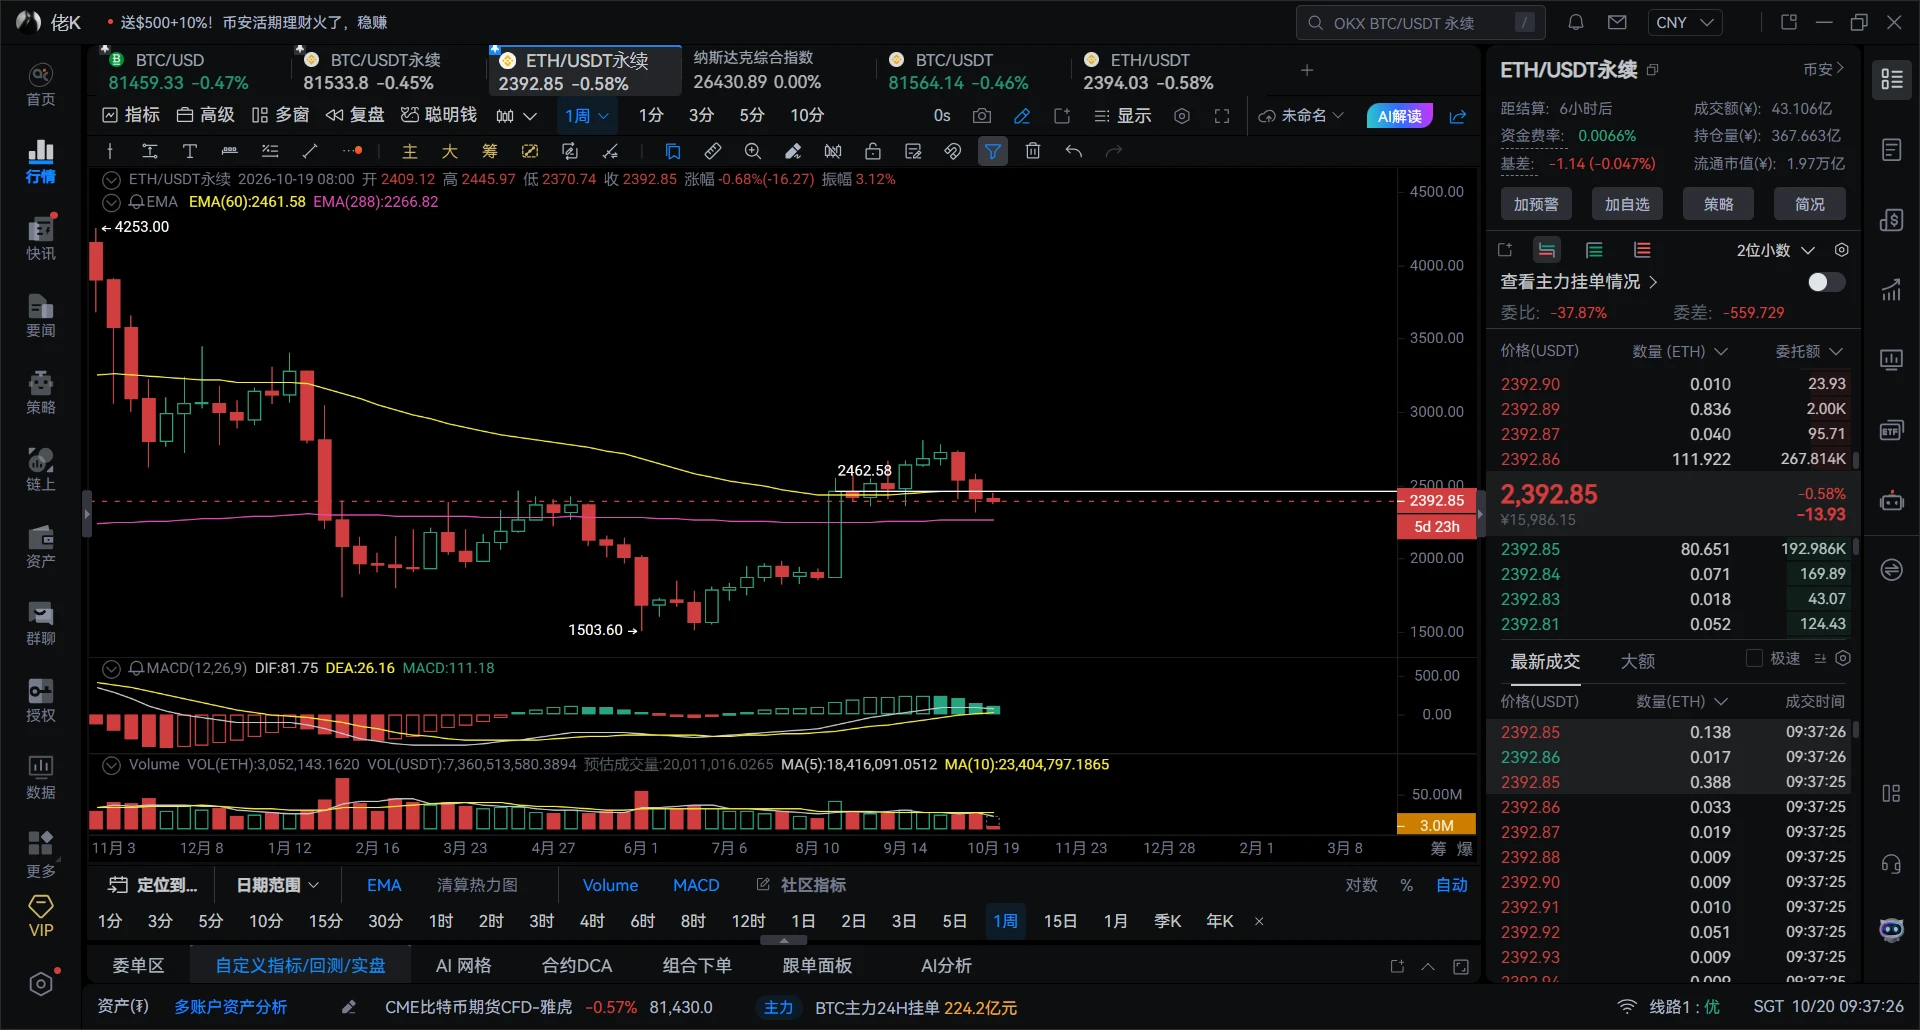Click the OKX BTC/USDT search field
The height and width of the screenshot is (1030, 1920).
[x=1420, y=22]
